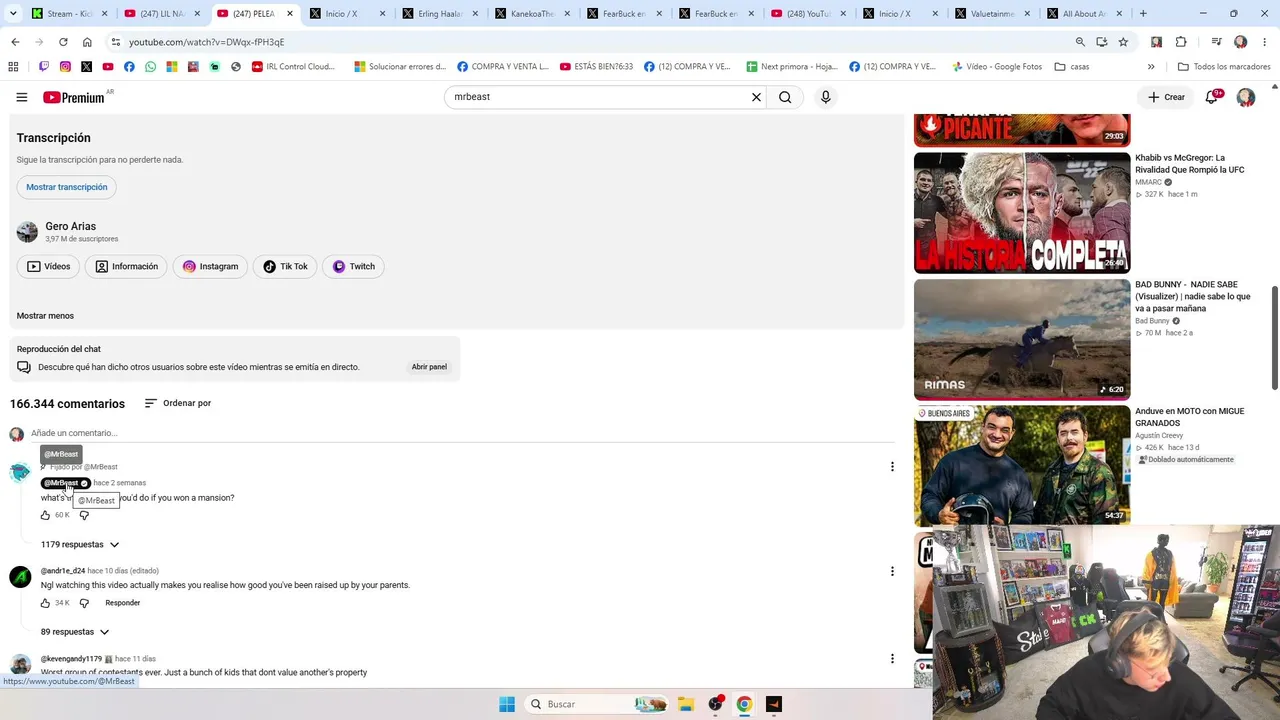Dislike the pinned MrBeast comment

coord(84,515)
